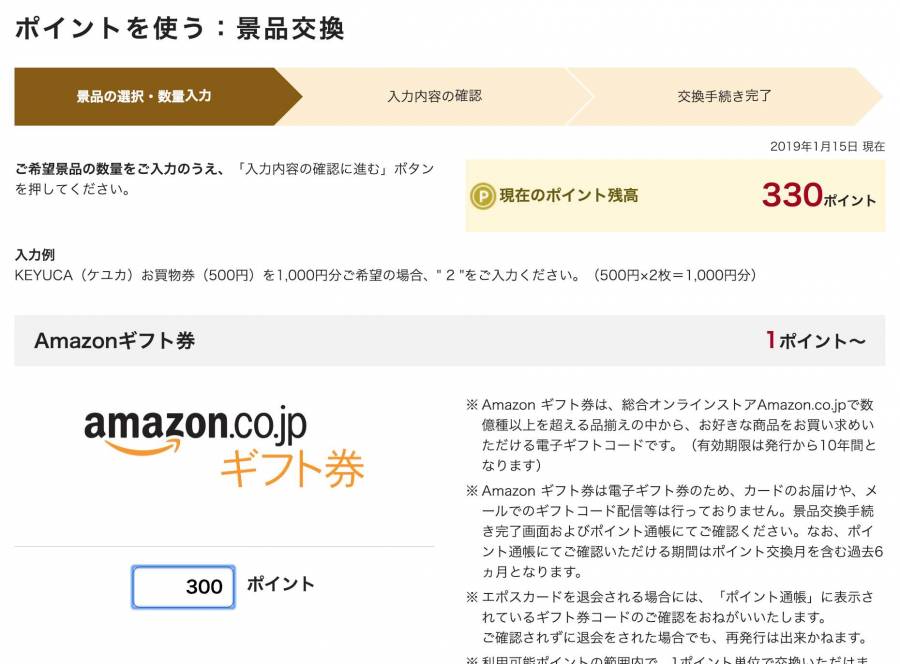The height and width of the screenshot is (664, 900).
Task: Select the 交換手続き完了 step
Action: 724,96
